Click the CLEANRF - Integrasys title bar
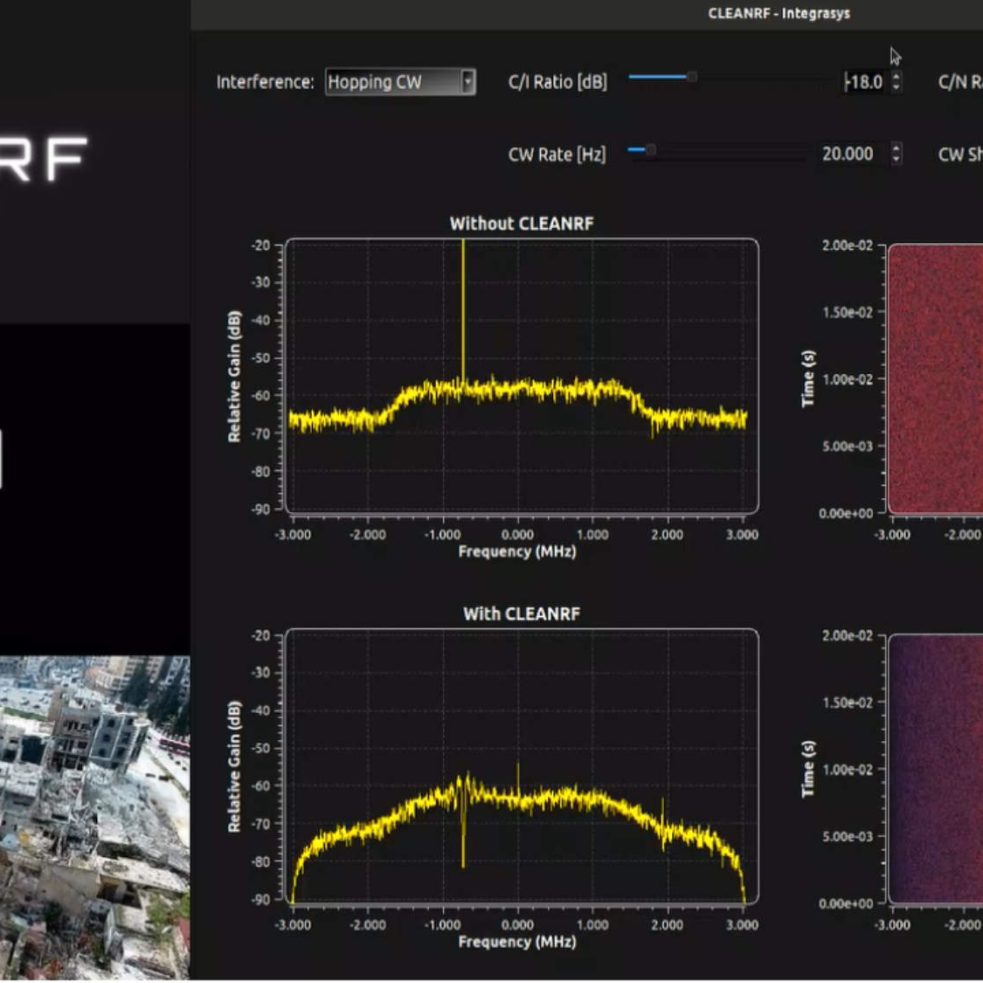Viewport: 983px width, 983px height. (778, 13)
